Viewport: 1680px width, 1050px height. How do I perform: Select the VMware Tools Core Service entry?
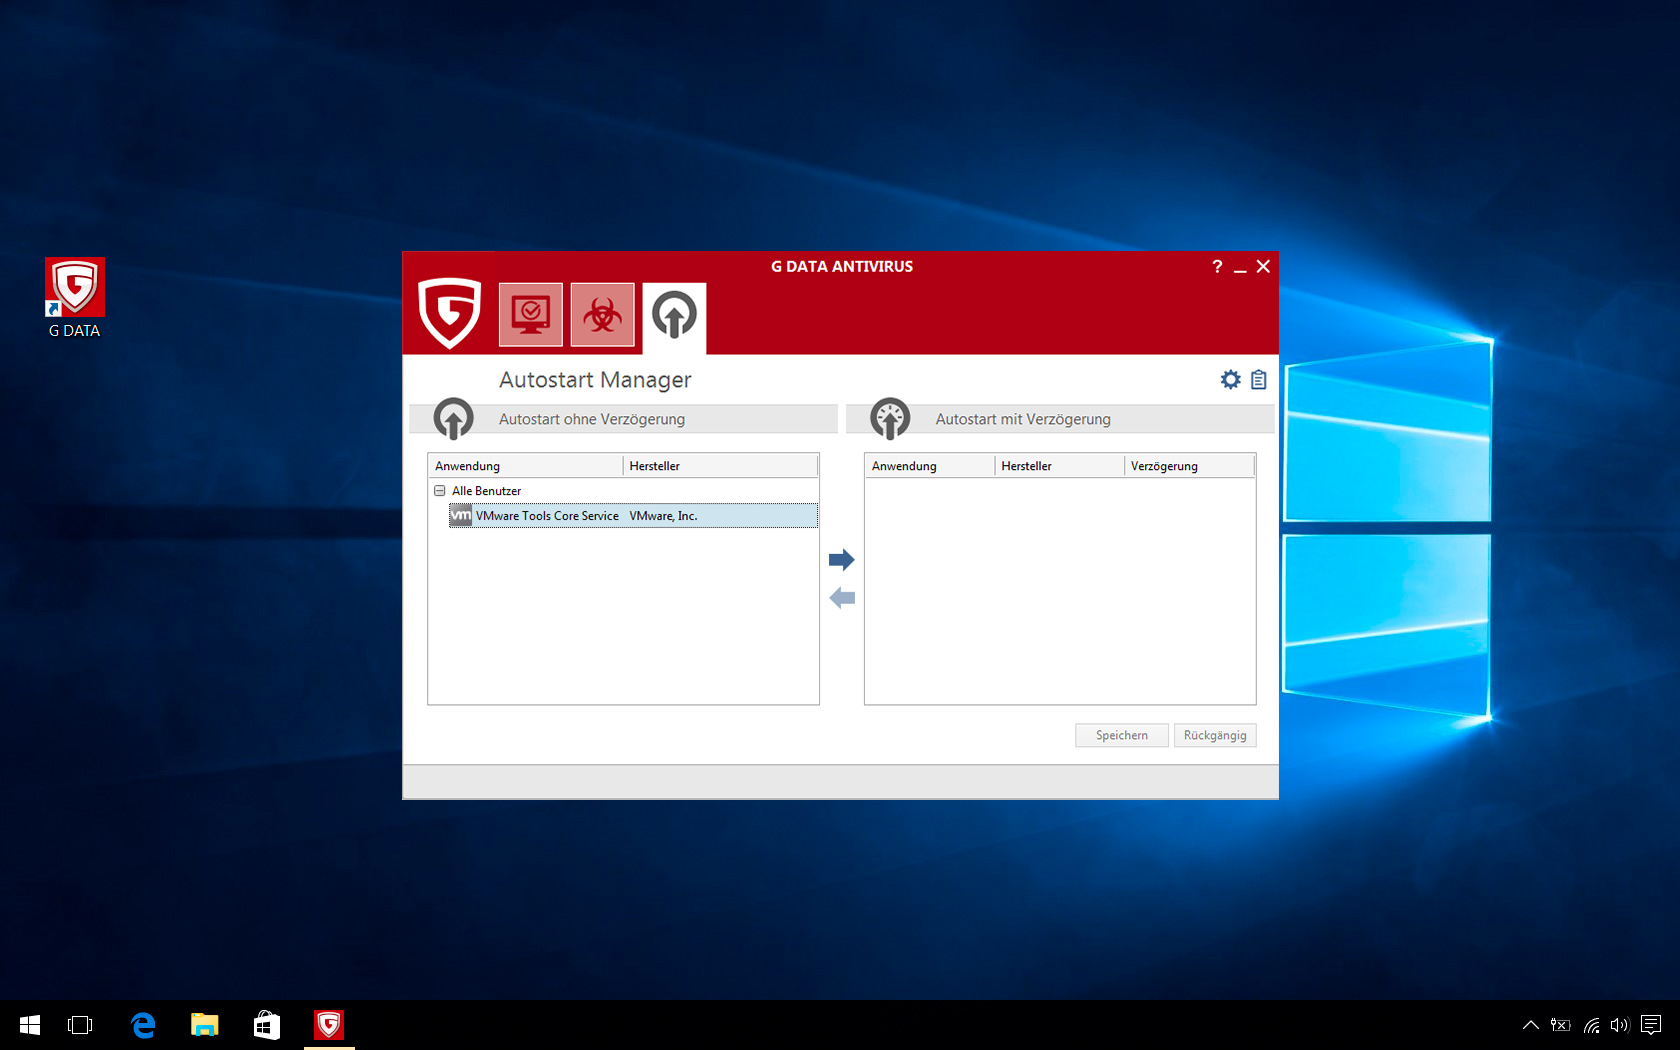pyautogui.click(x=547, y=516)
